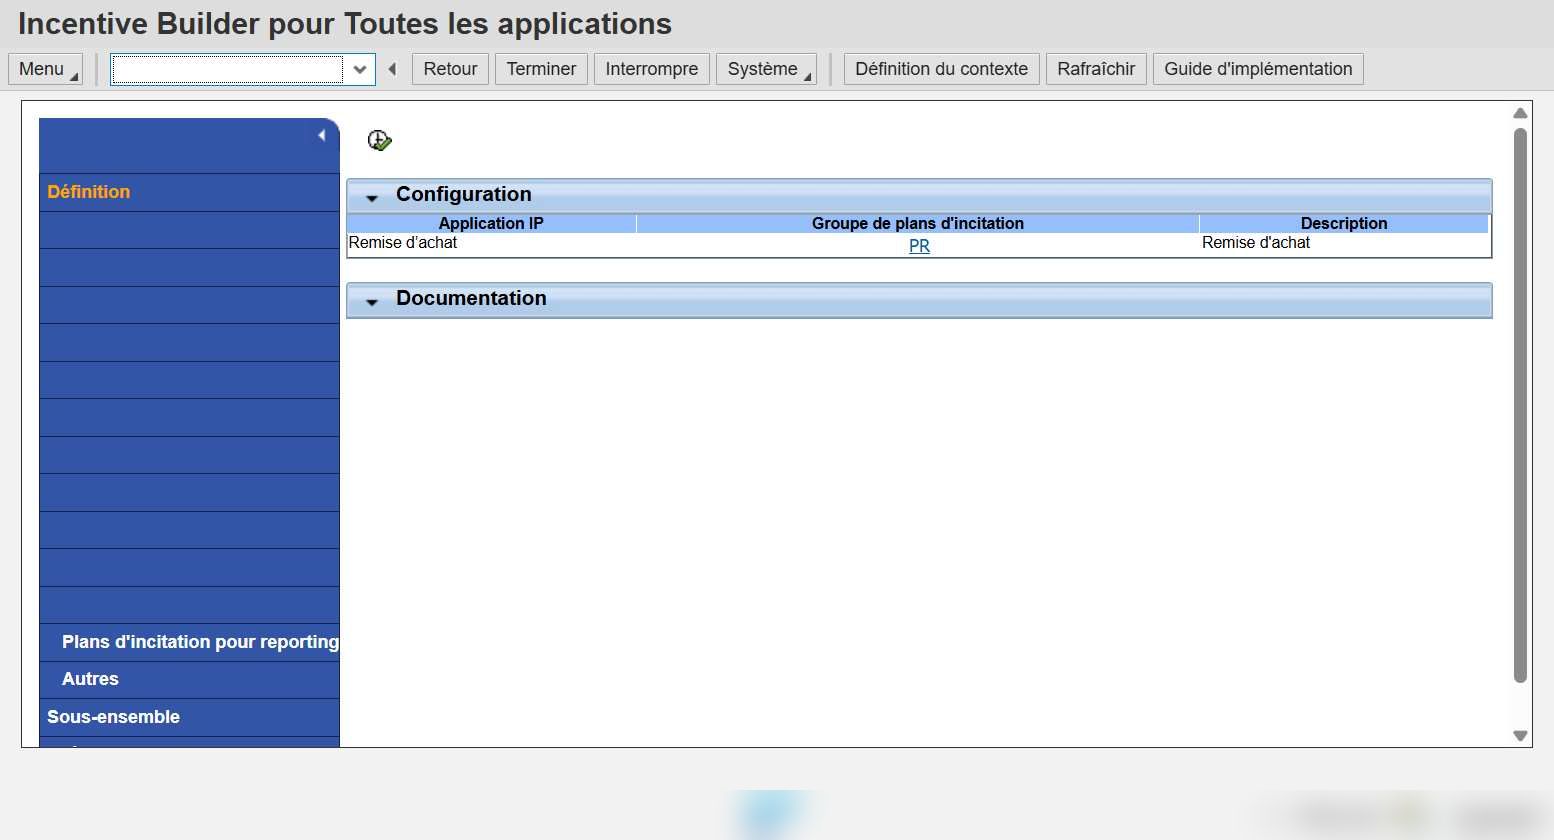Click the Groupe de plans d'incitation header
The image size is (1554, 840).
pos(918,223)
